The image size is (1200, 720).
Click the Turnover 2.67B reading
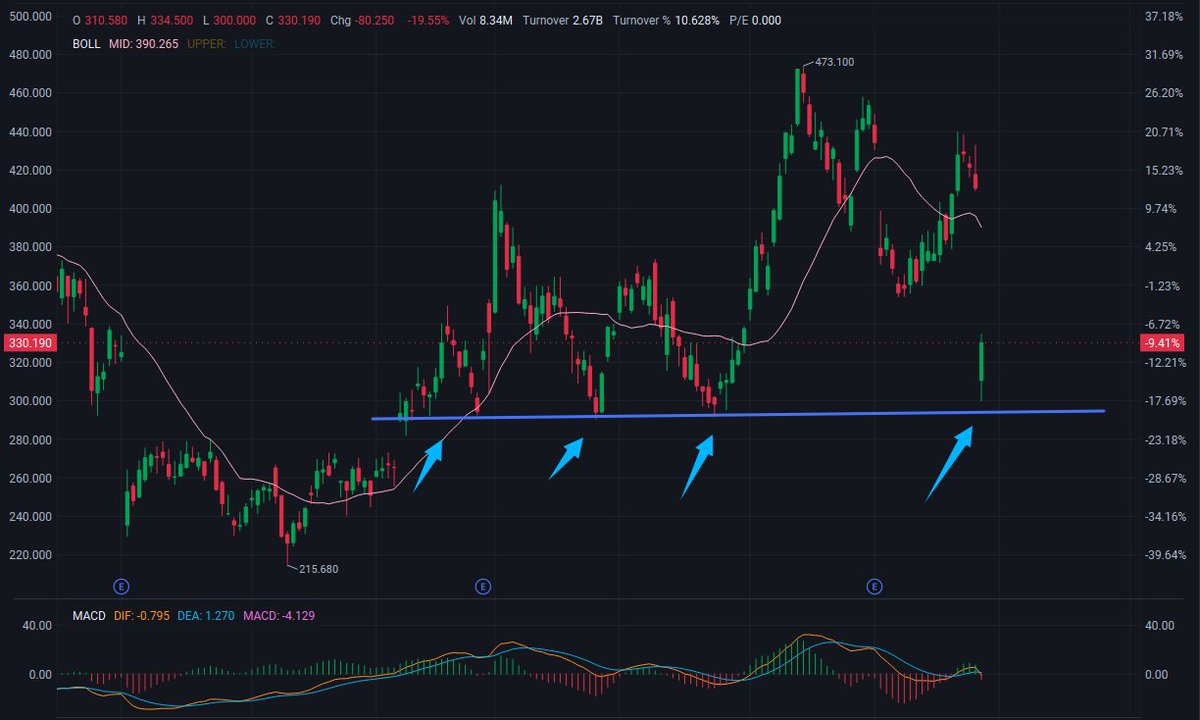coord(561,20)
